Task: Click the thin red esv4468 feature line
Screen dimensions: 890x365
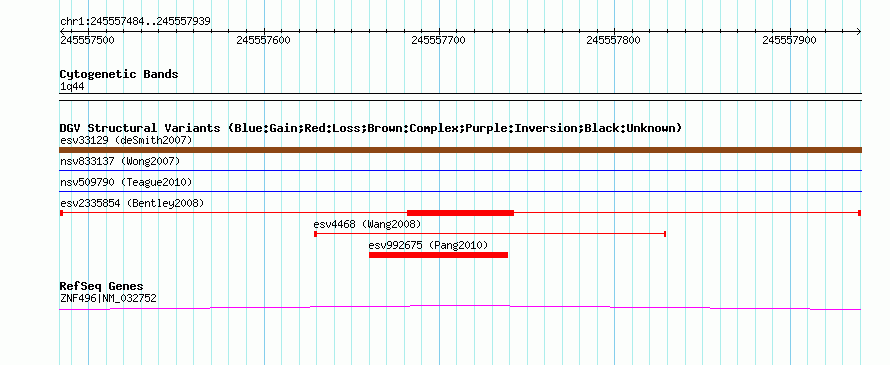Action: tap(490, 234)
